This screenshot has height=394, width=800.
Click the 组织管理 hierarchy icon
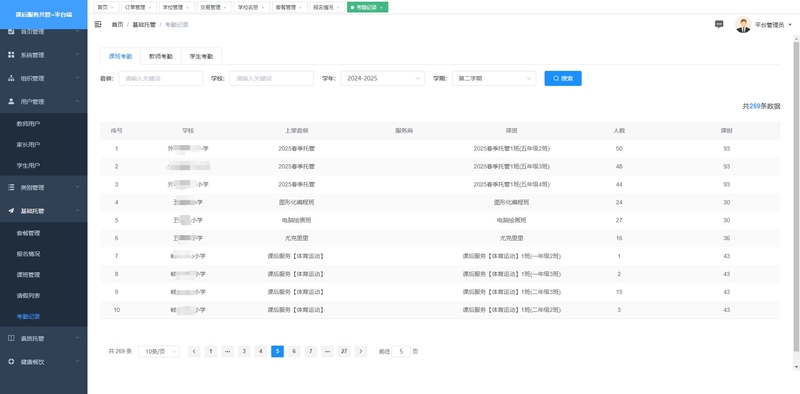click(x=11, y=78)
